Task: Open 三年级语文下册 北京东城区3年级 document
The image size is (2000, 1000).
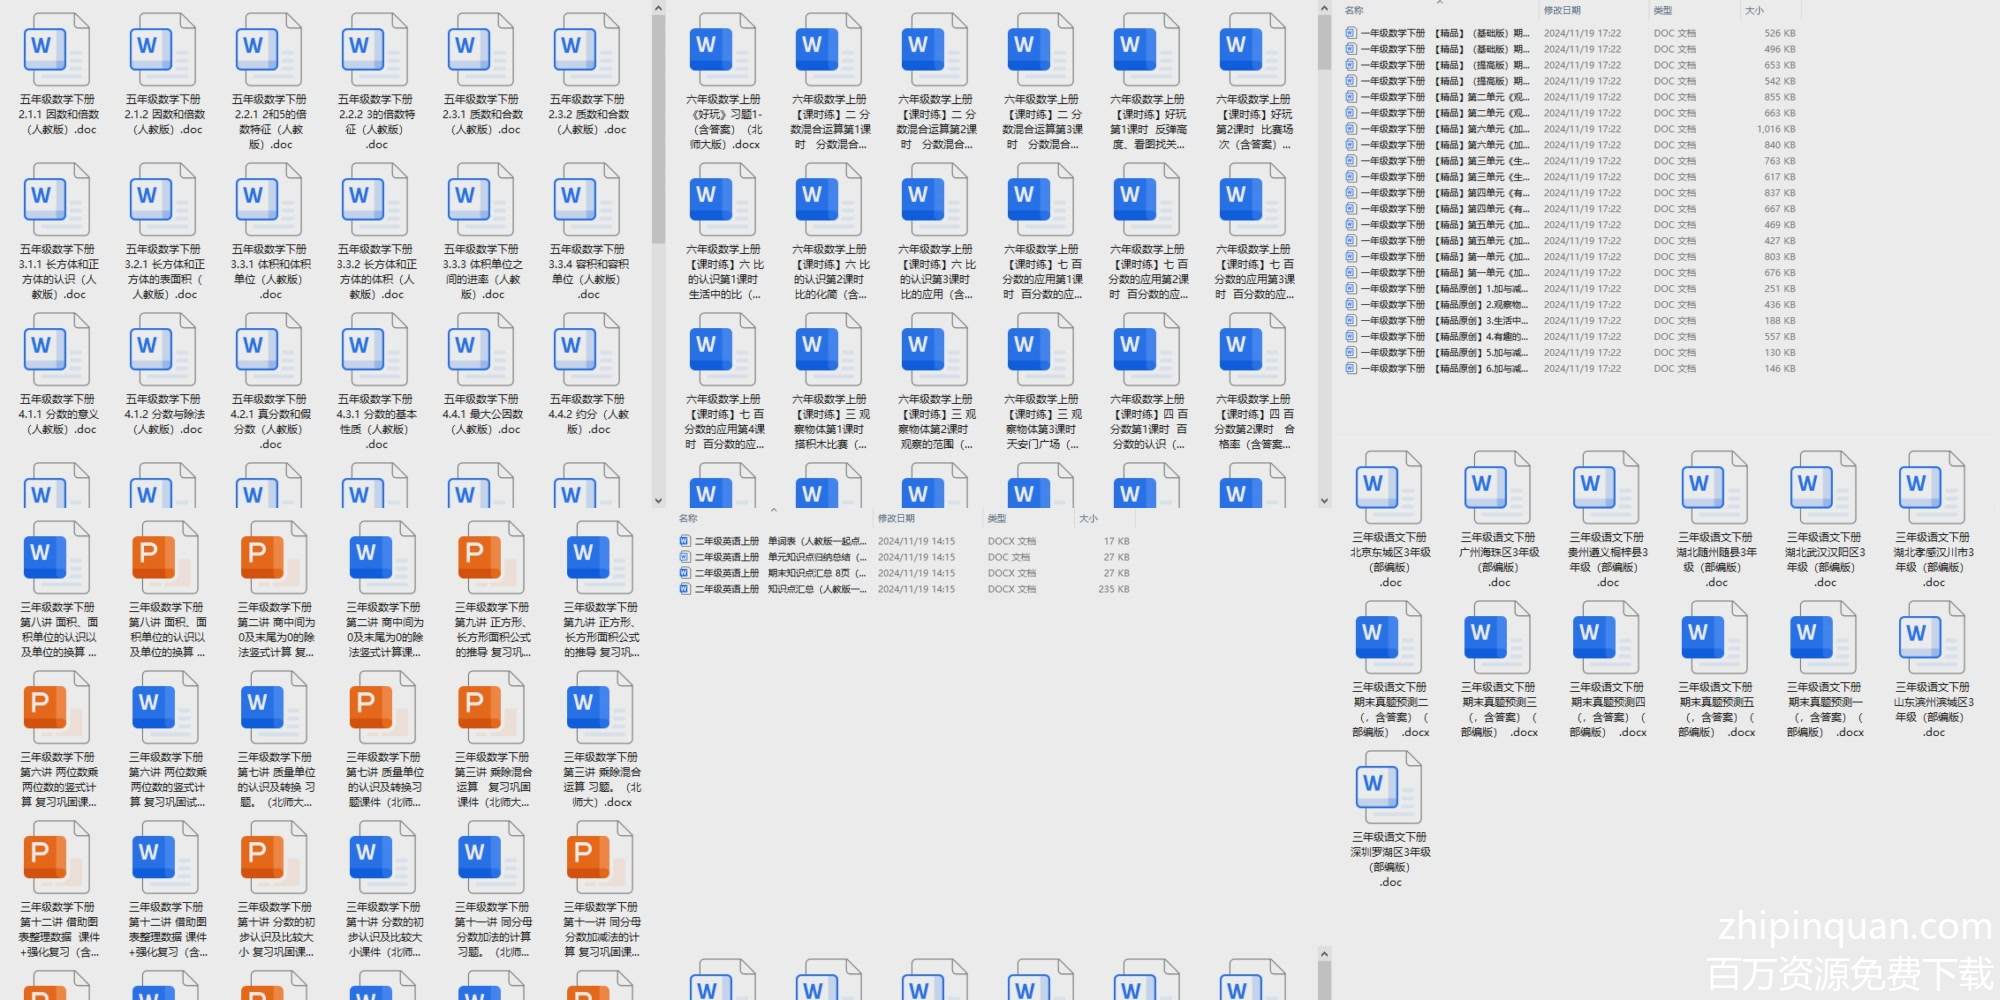Action: pyautogui.click(x=1390, y=488)
